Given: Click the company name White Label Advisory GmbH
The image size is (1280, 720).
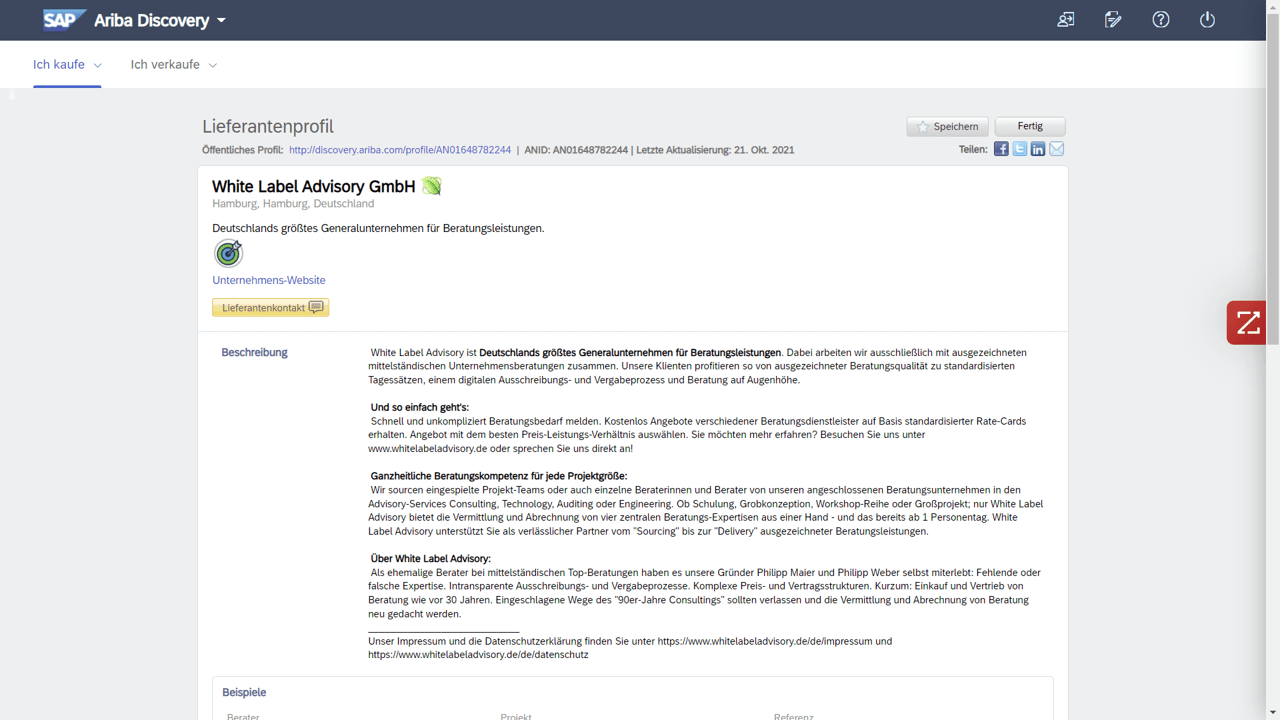Looking at the screenshot, I should (x=314, y=186).
